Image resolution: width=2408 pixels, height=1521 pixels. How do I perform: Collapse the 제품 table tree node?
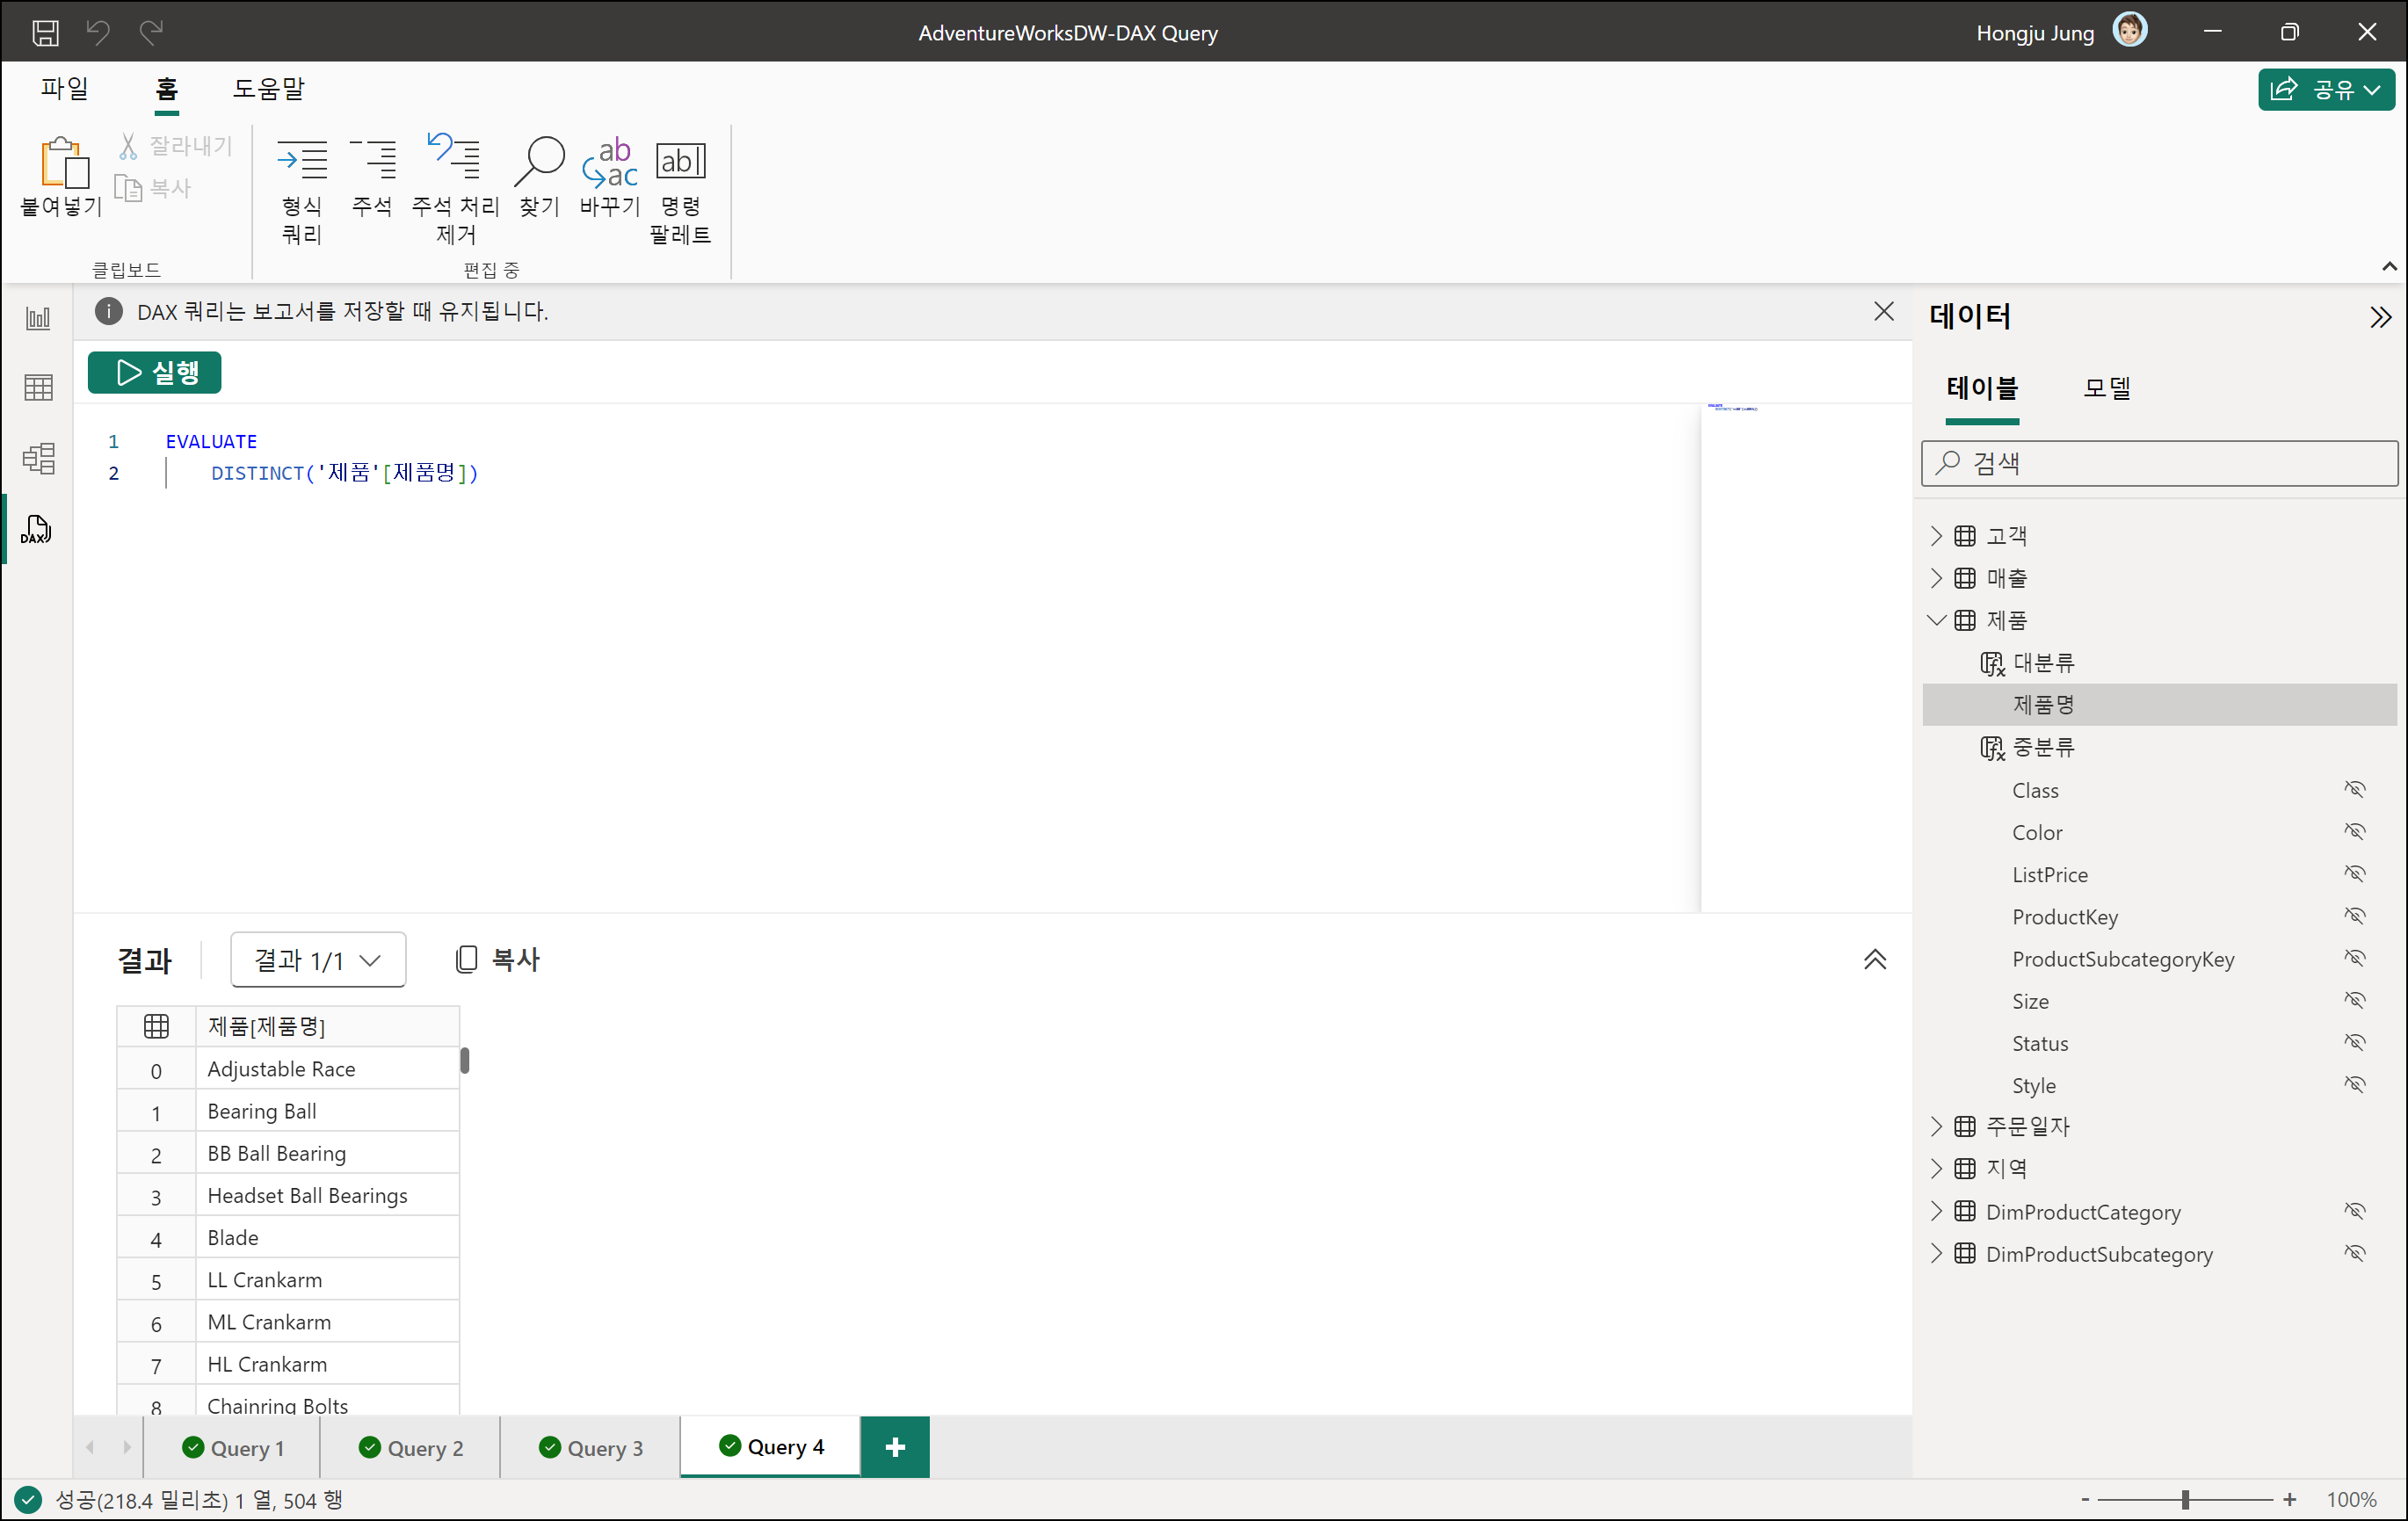click(x=1936, y=620)
